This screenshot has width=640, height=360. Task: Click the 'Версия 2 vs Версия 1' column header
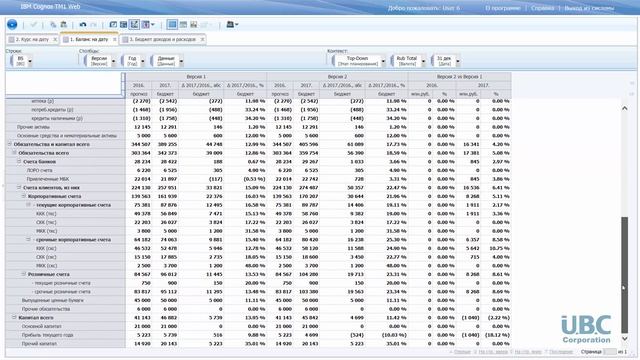click(x=460, y=77)
